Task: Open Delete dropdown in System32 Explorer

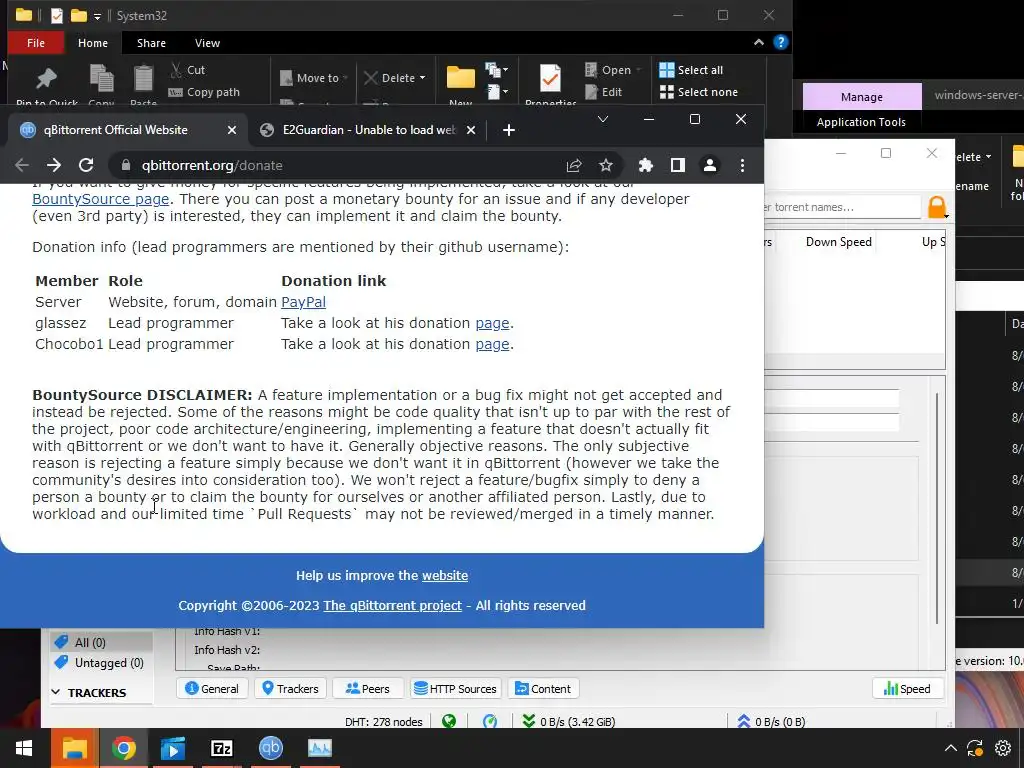Action: coord(394,78)
